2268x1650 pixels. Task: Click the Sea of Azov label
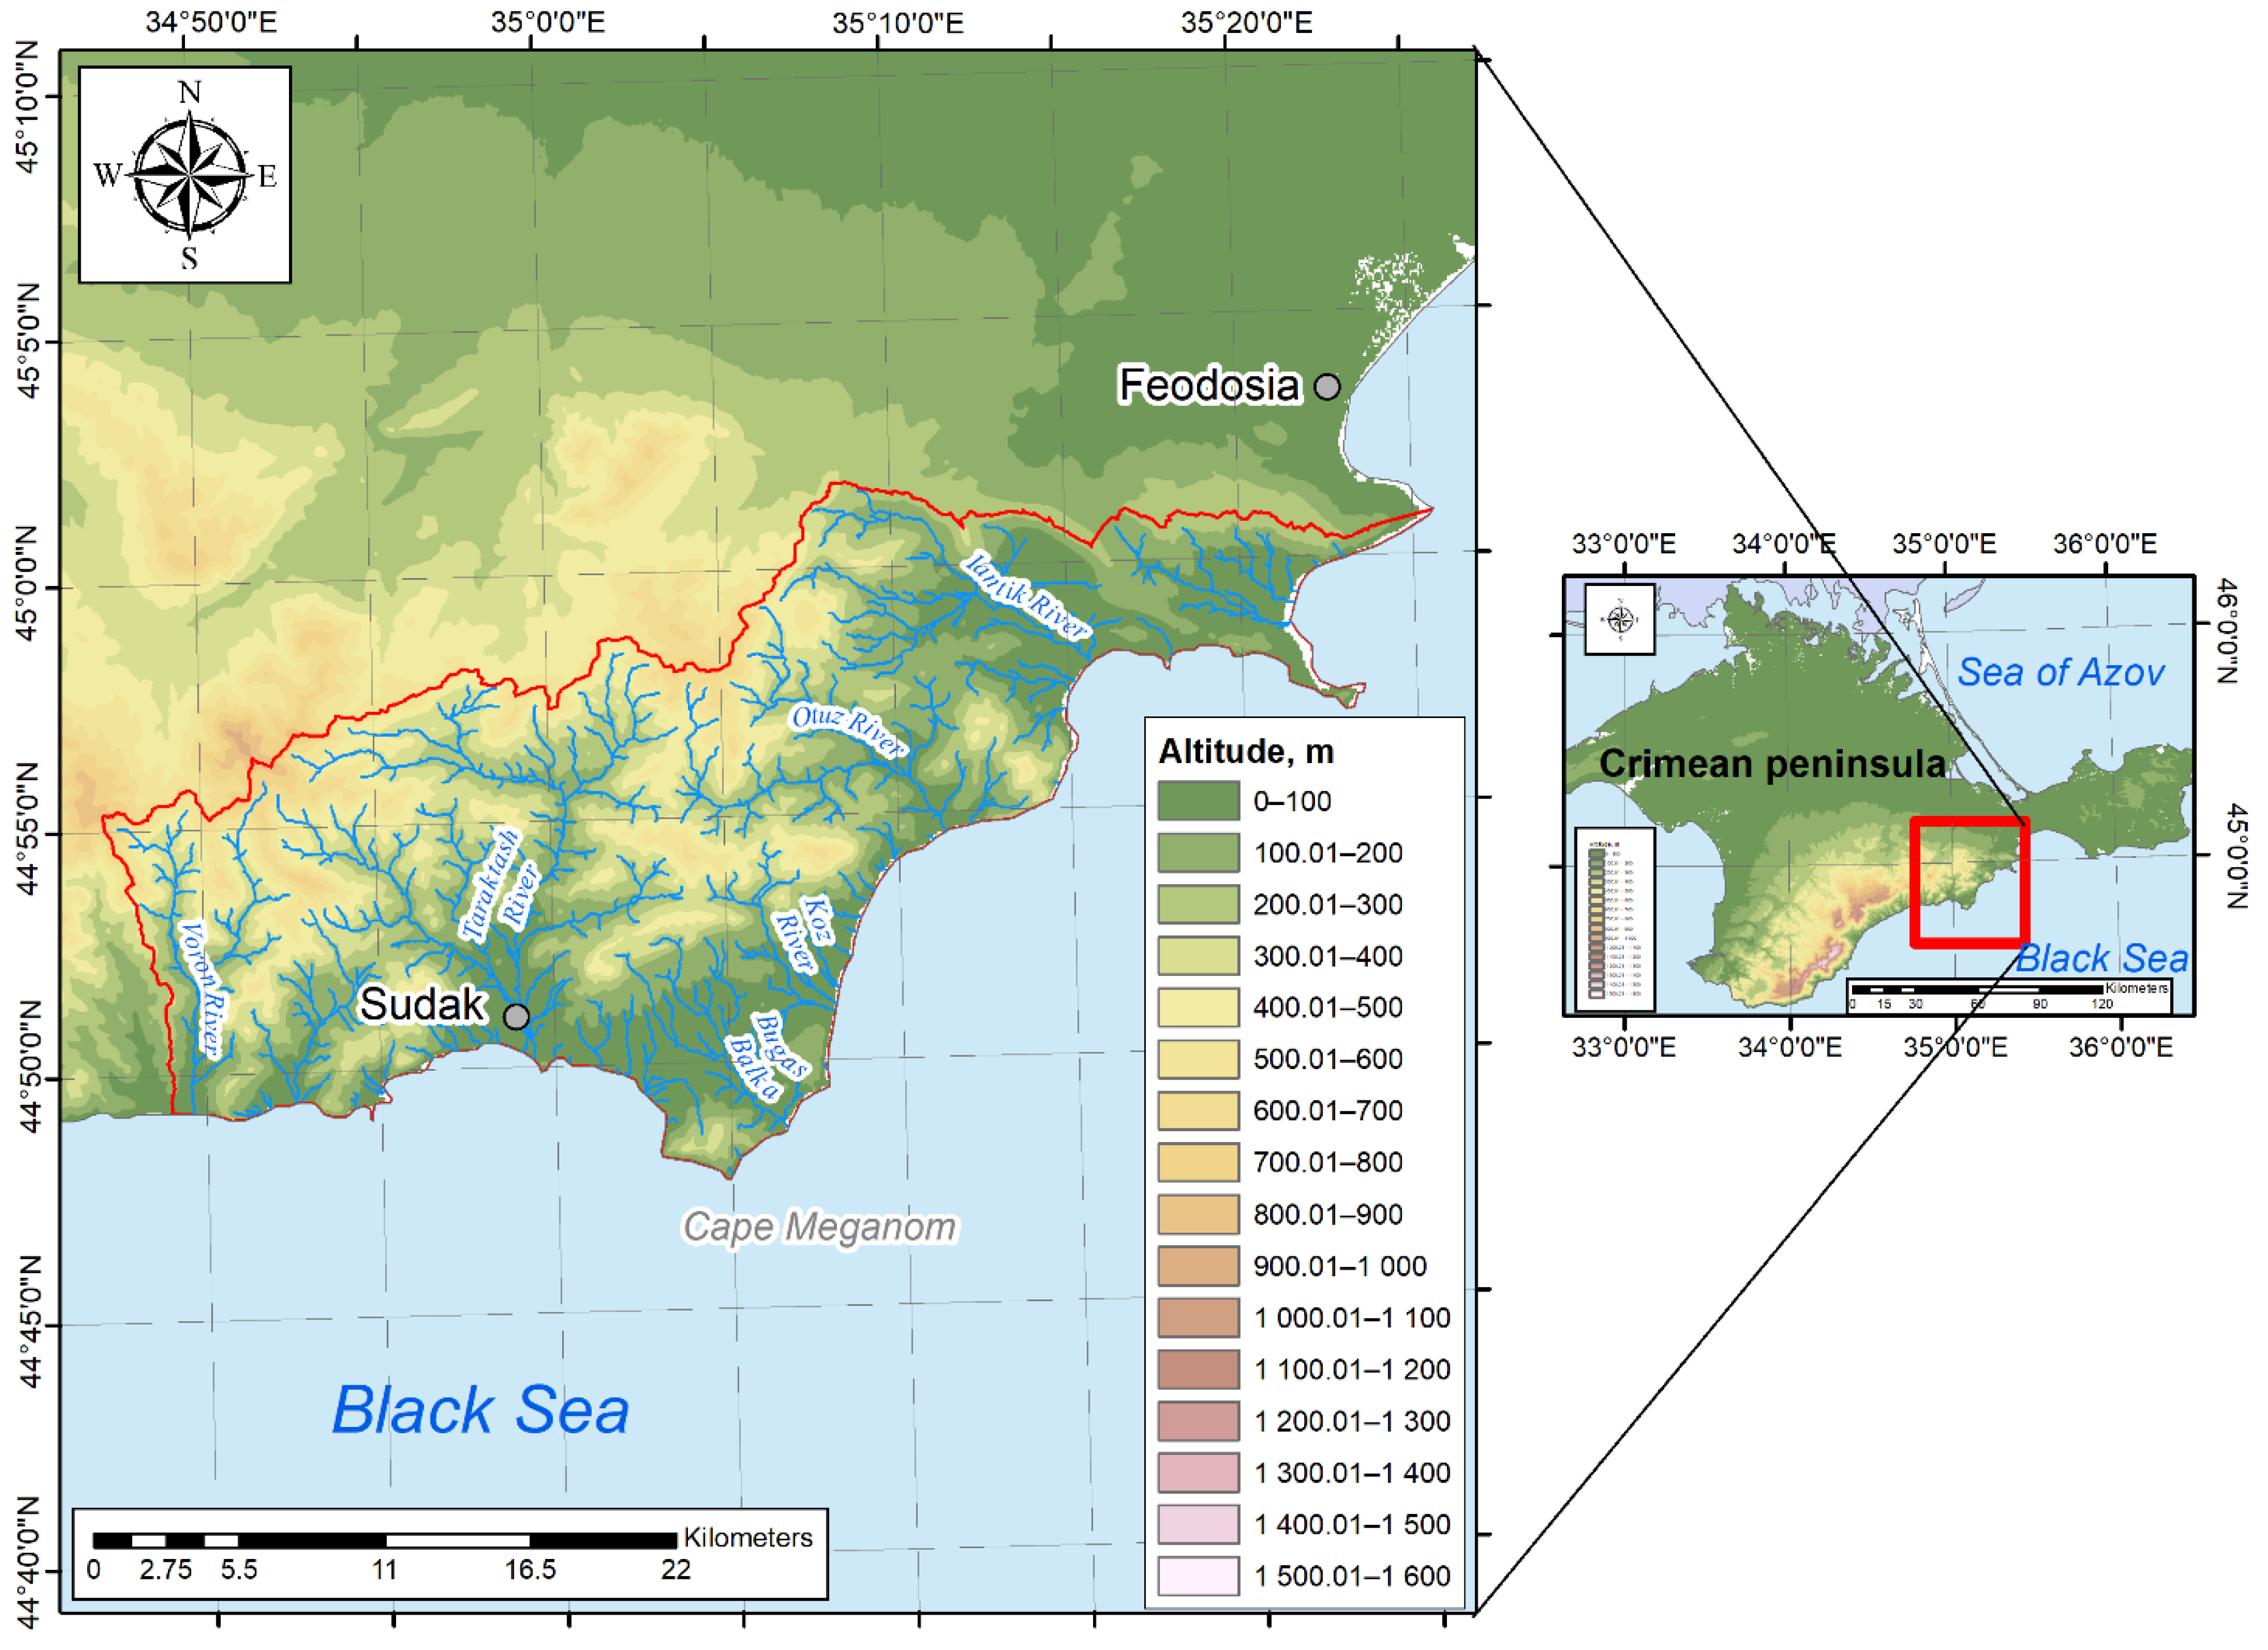(2060, 672)
